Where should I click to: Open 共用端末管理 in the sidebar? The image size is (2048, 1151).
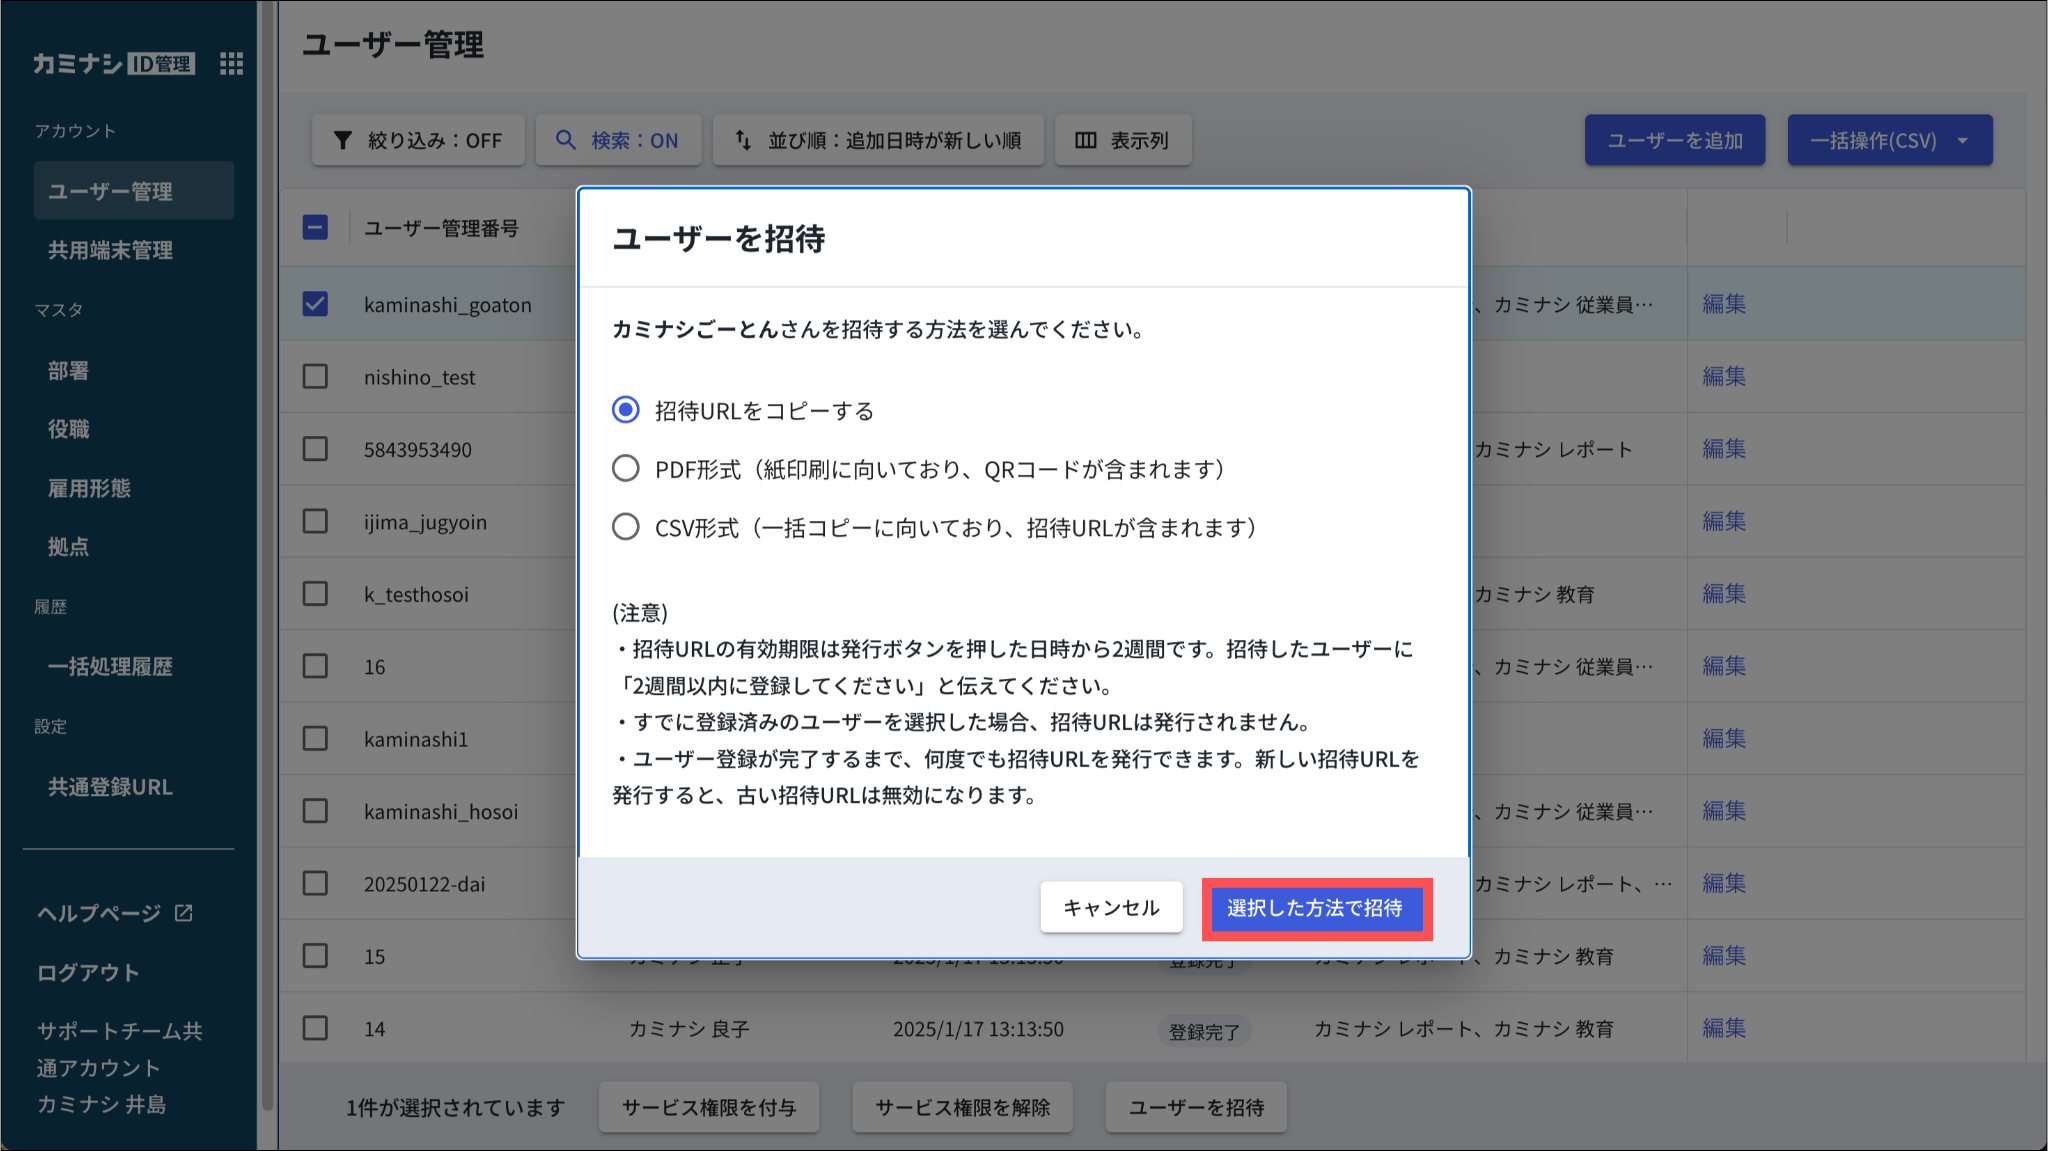(110, 250)
